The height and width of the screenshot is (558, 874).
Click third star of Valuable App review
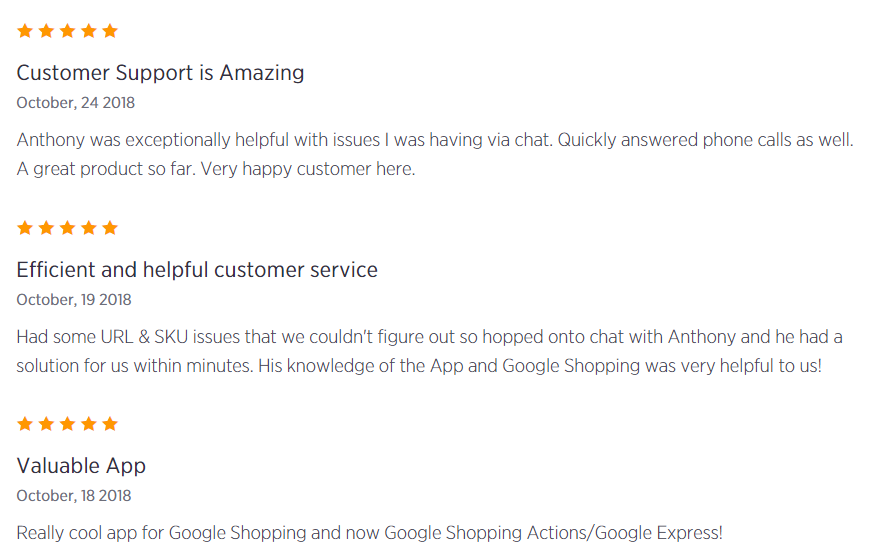(x=67, y=424)
